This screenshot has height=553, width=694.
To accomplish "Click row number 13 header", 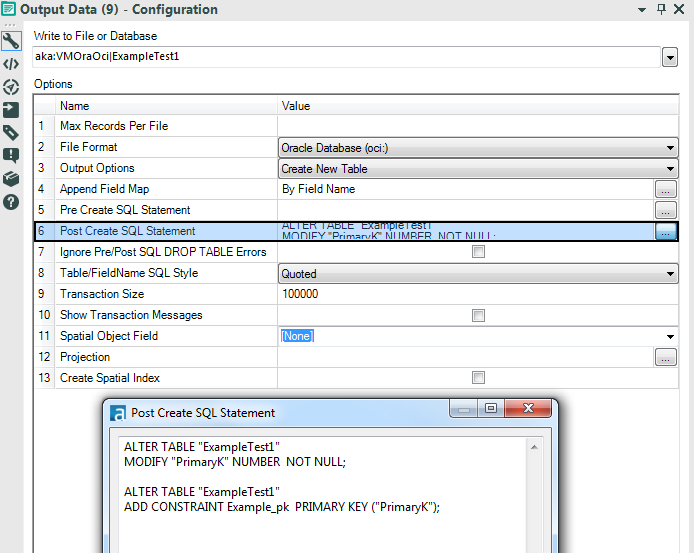I will pyautogui.click(x=44, y=378).
